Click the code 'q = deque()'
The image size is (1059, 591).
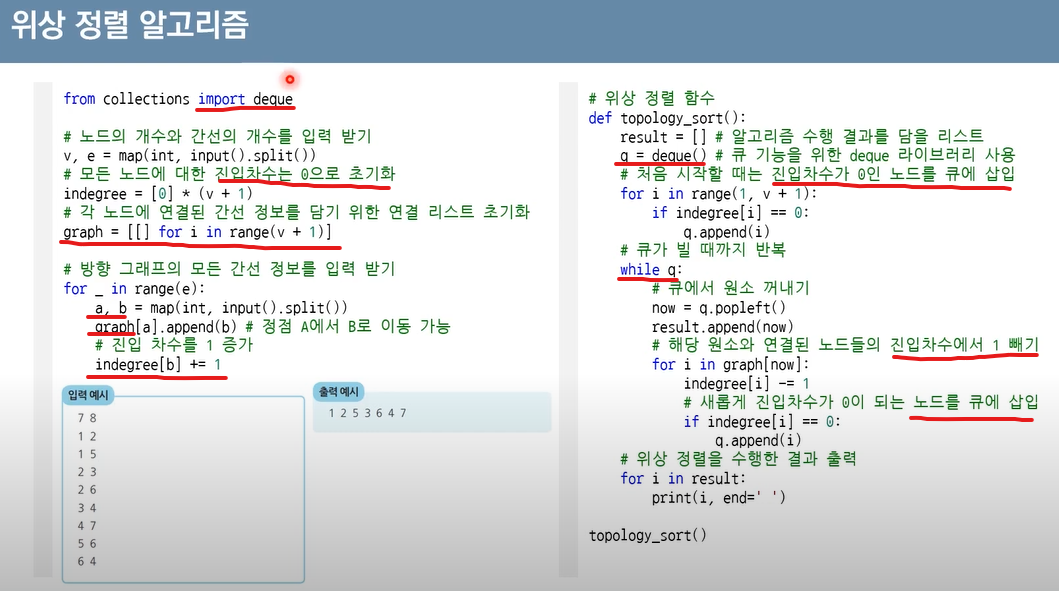[x=663, y=156]
